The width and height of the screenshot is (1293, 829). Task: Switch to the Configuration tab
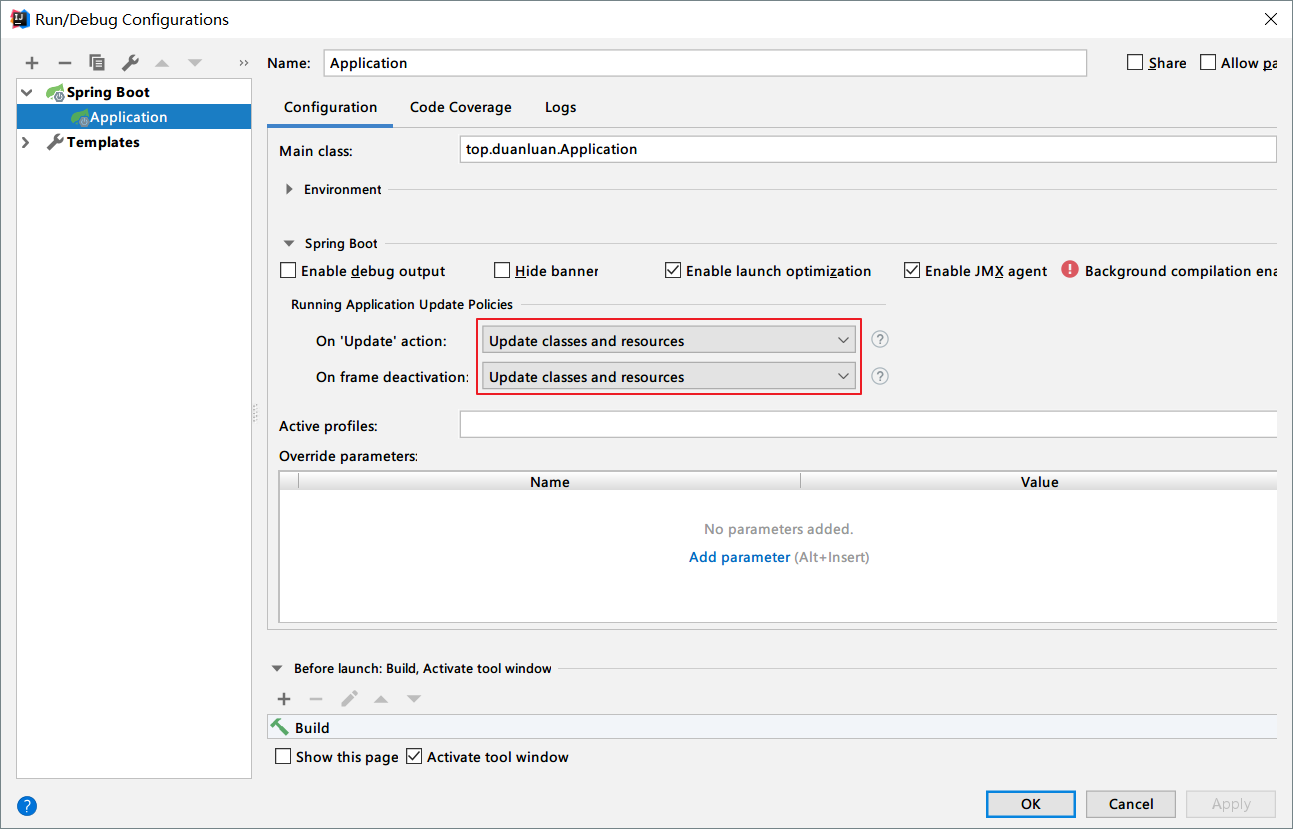[330, 107]
